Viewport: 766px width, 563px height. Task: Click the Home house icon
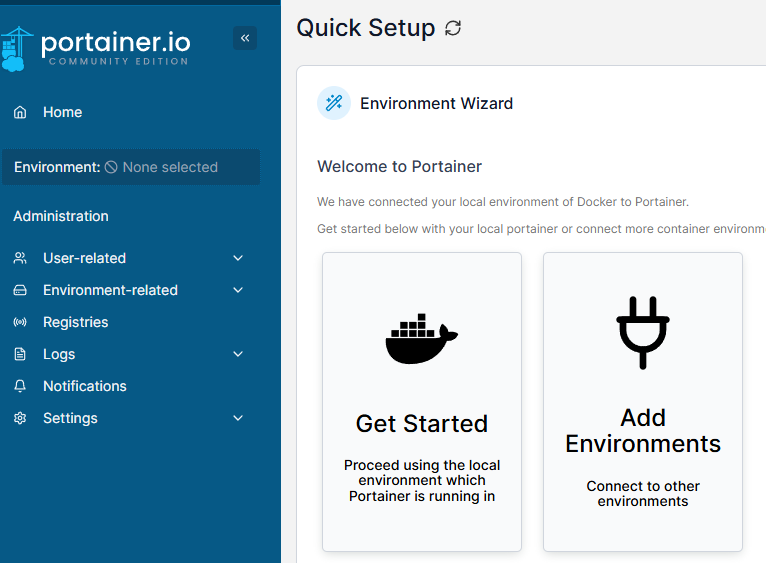pos(20,112)
